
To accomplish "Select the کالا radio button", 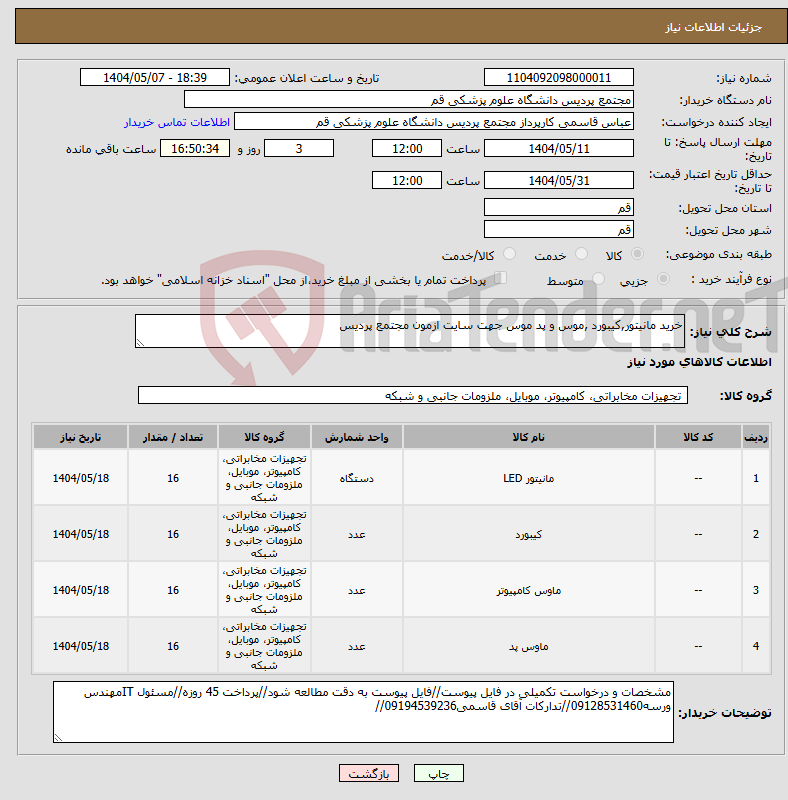I will pyautogui.click(x=637, y=254).
